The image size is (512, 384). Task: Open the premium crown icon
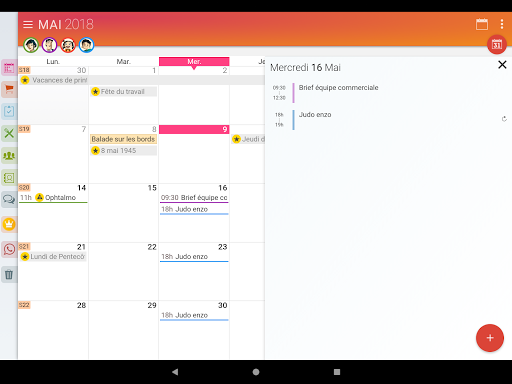pos(9,224)
